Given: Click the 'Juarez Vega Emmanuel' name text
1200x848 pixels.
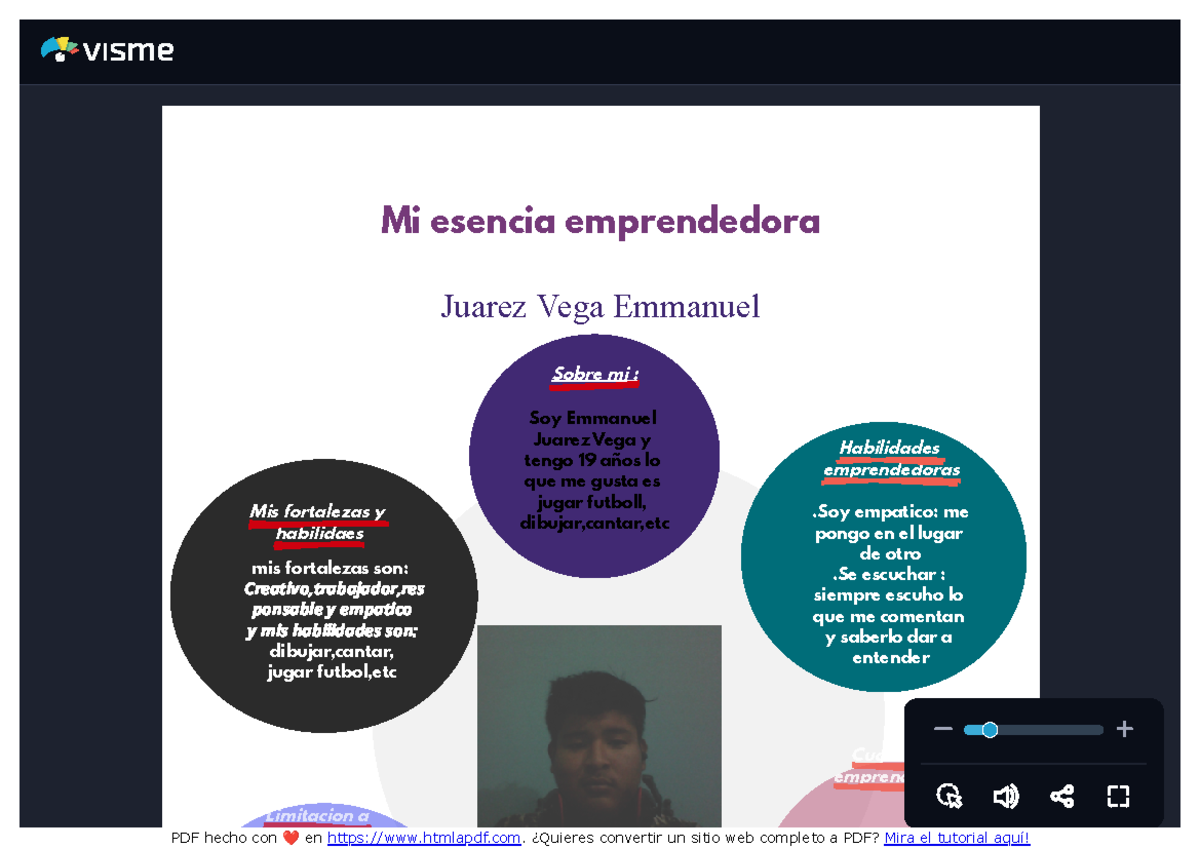Looking at the screenshot, I should (600, 306).
